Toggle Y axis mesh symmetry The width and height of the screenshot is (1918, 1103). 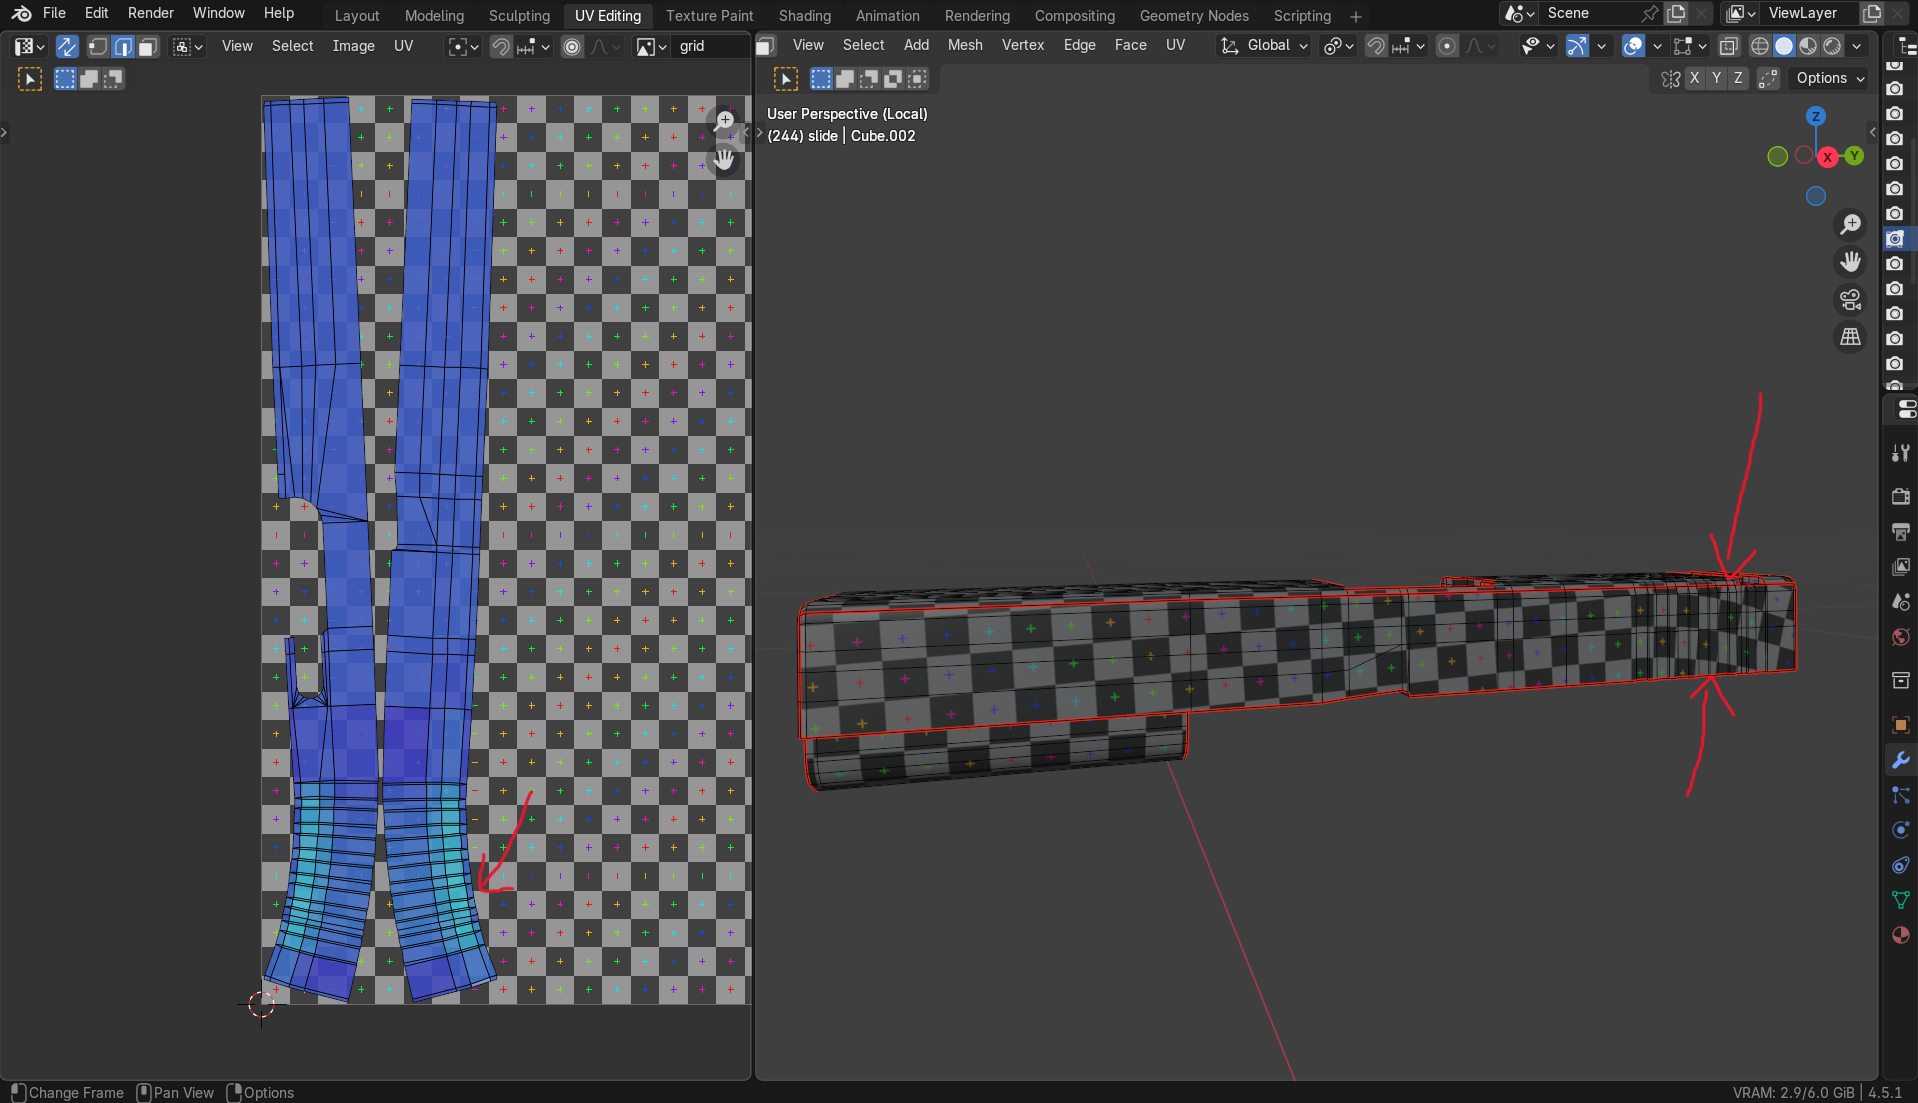(x=1716, y=78)
